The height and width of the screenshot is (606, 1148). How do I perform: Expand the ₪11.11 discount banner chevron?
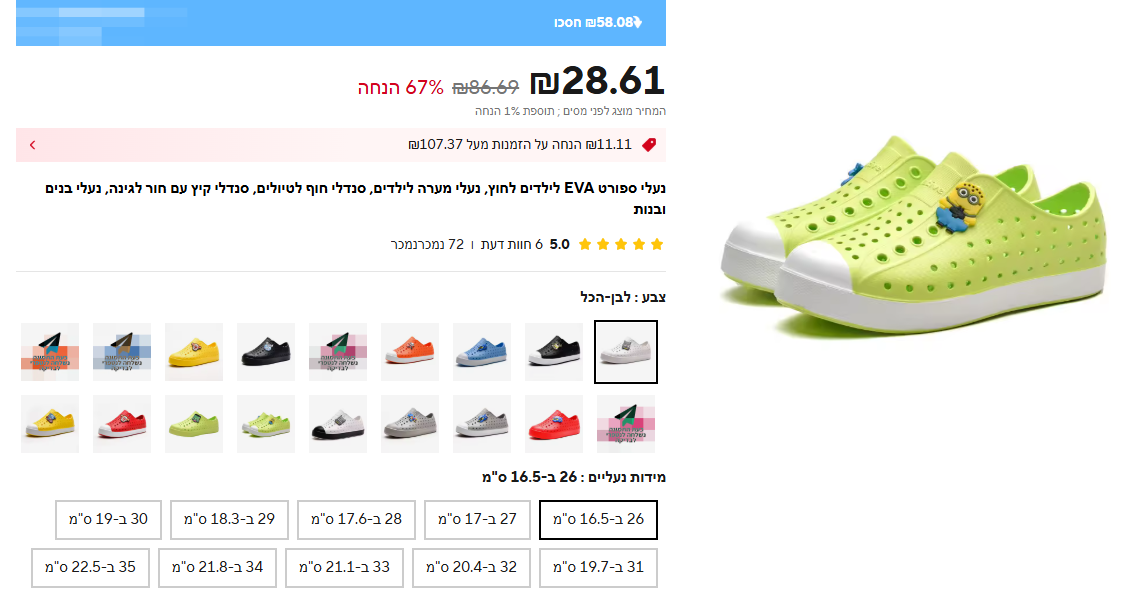click(32, 145)
